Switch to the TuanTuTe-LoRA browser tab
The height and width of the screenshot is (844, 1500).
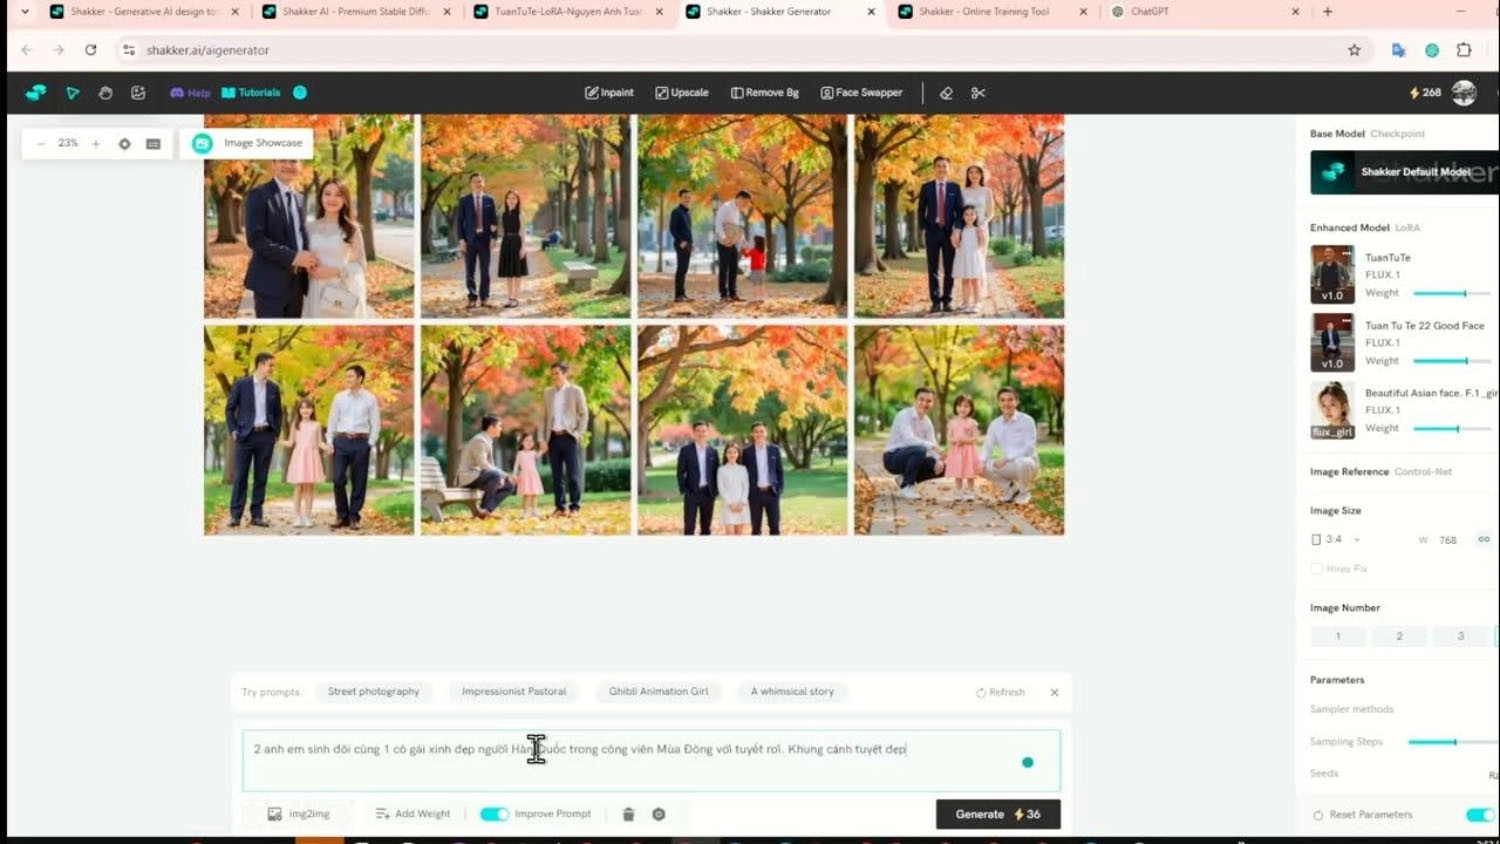pyautogui.click(x=569, y=12)
